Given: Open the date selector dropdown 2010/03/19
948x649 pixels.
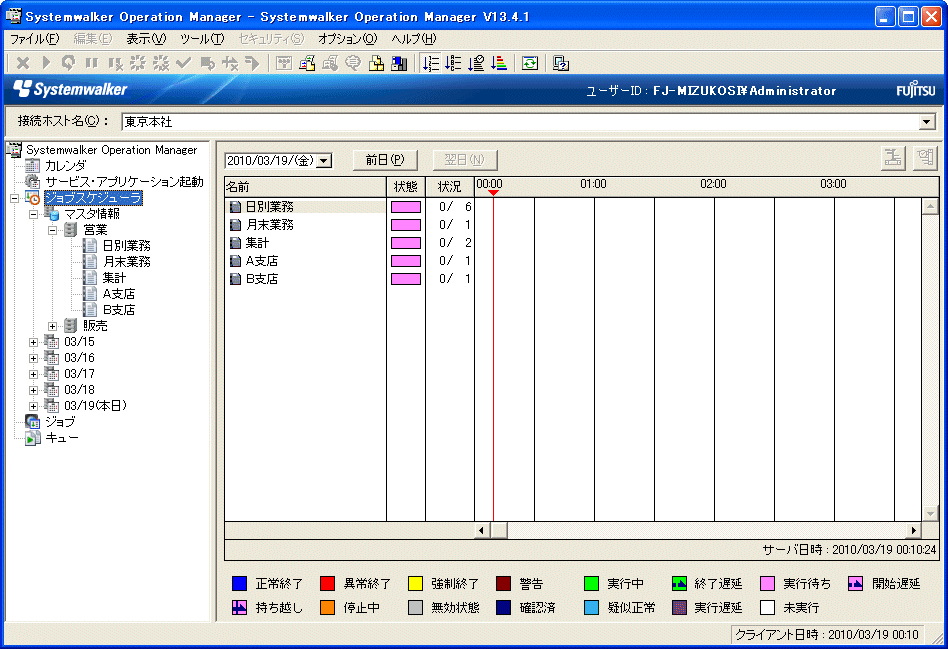Looking at the screenshot, I should (x=323, y=161).
